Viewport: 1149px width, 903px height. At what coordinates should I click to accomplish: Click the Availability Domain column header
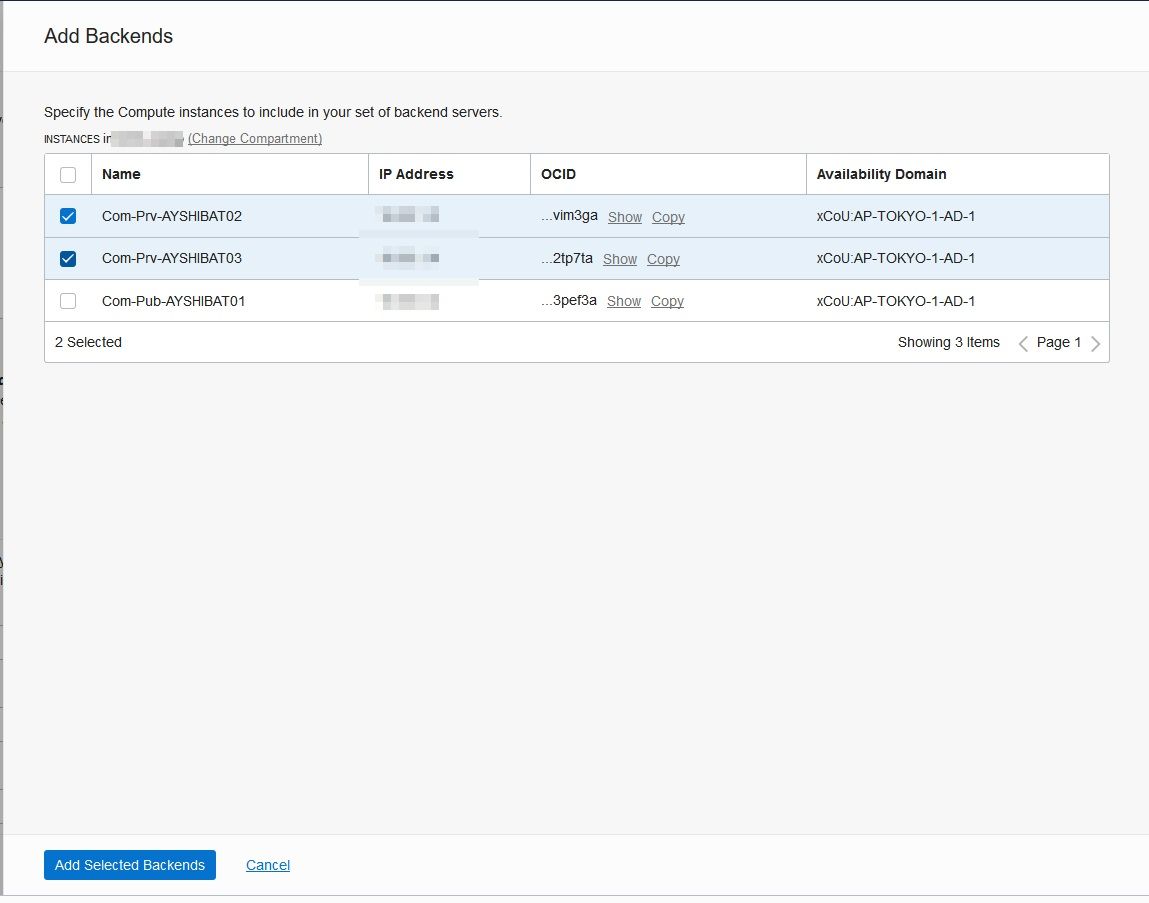pos(881,174)
